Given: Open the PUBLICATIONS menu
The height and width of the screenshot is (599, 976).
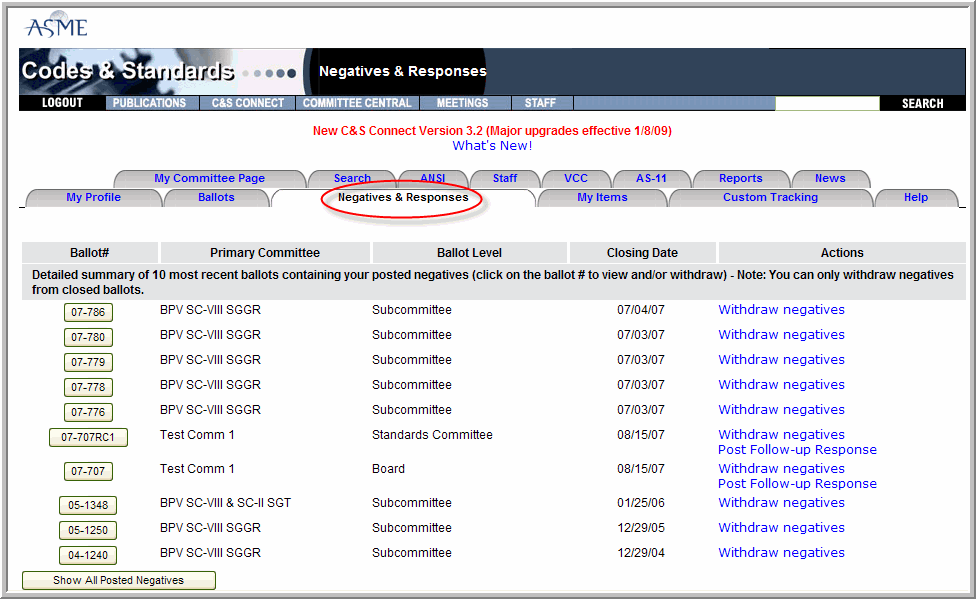Looking at the screenshot, I should [149, 103].
